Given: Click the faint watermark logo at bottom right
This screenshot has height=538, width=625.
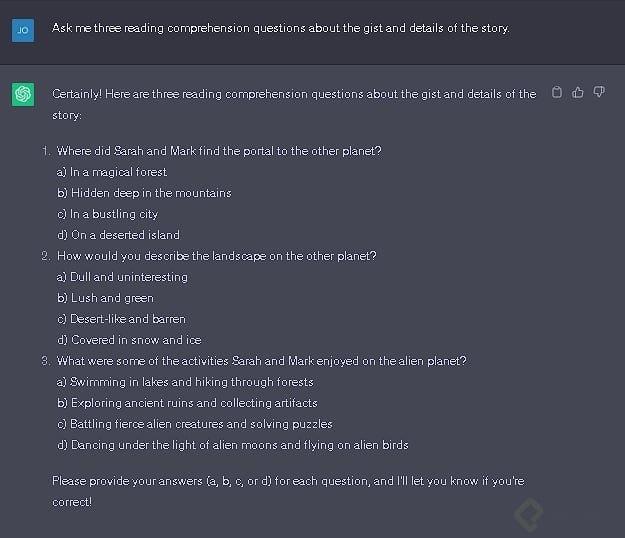Looking at the screenshot, I should [528, 515].
